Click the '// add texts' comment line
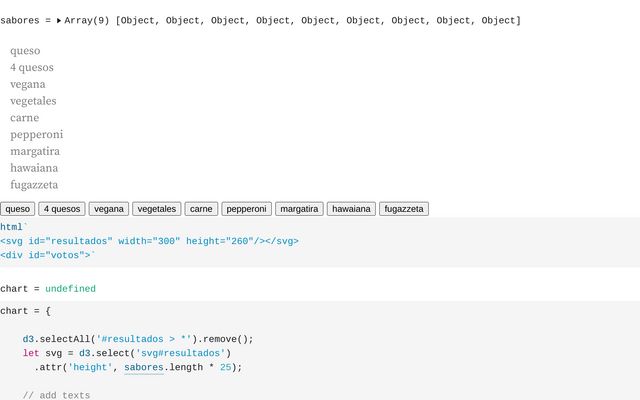Viewport: 640px width, 400px height. coord(56,395)
